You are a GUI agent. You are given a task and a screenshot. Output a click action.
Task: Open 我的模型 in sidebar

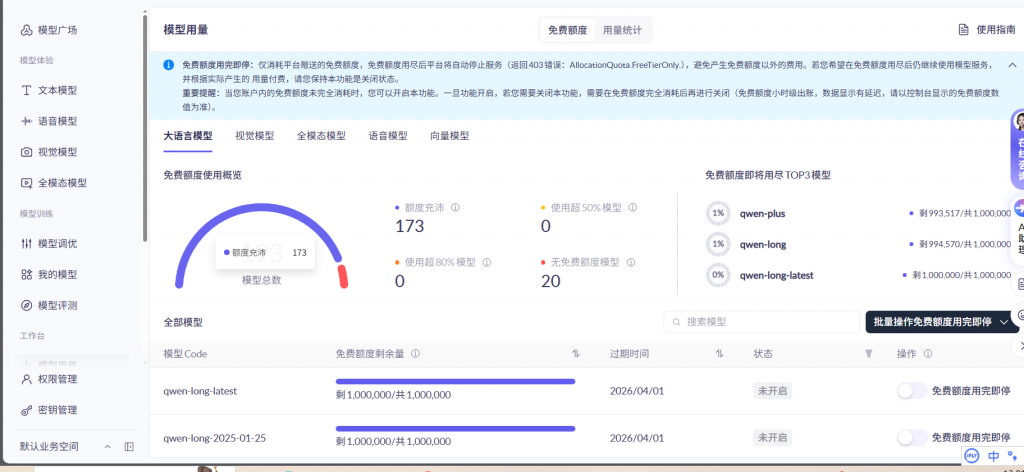tap(50, 274)
